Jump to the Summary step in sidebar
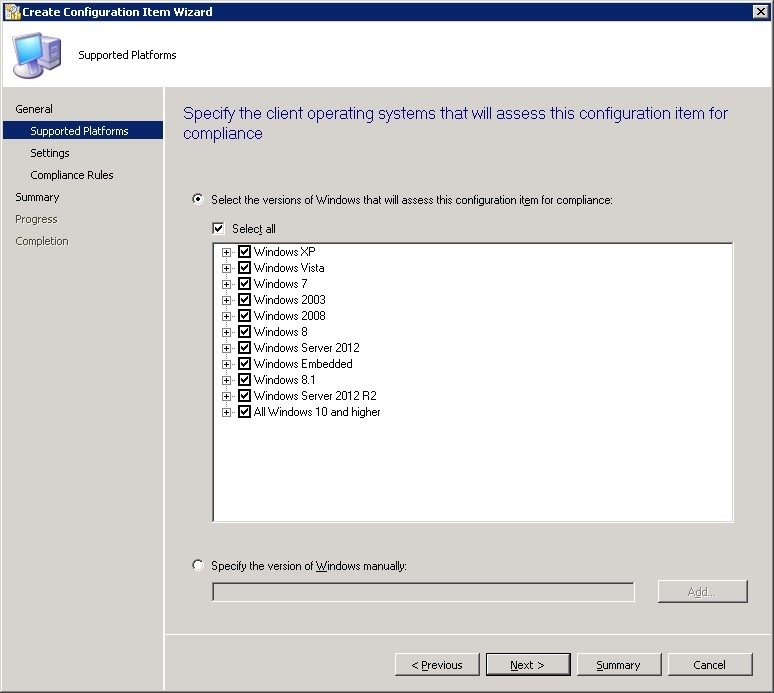 point(37,197)
